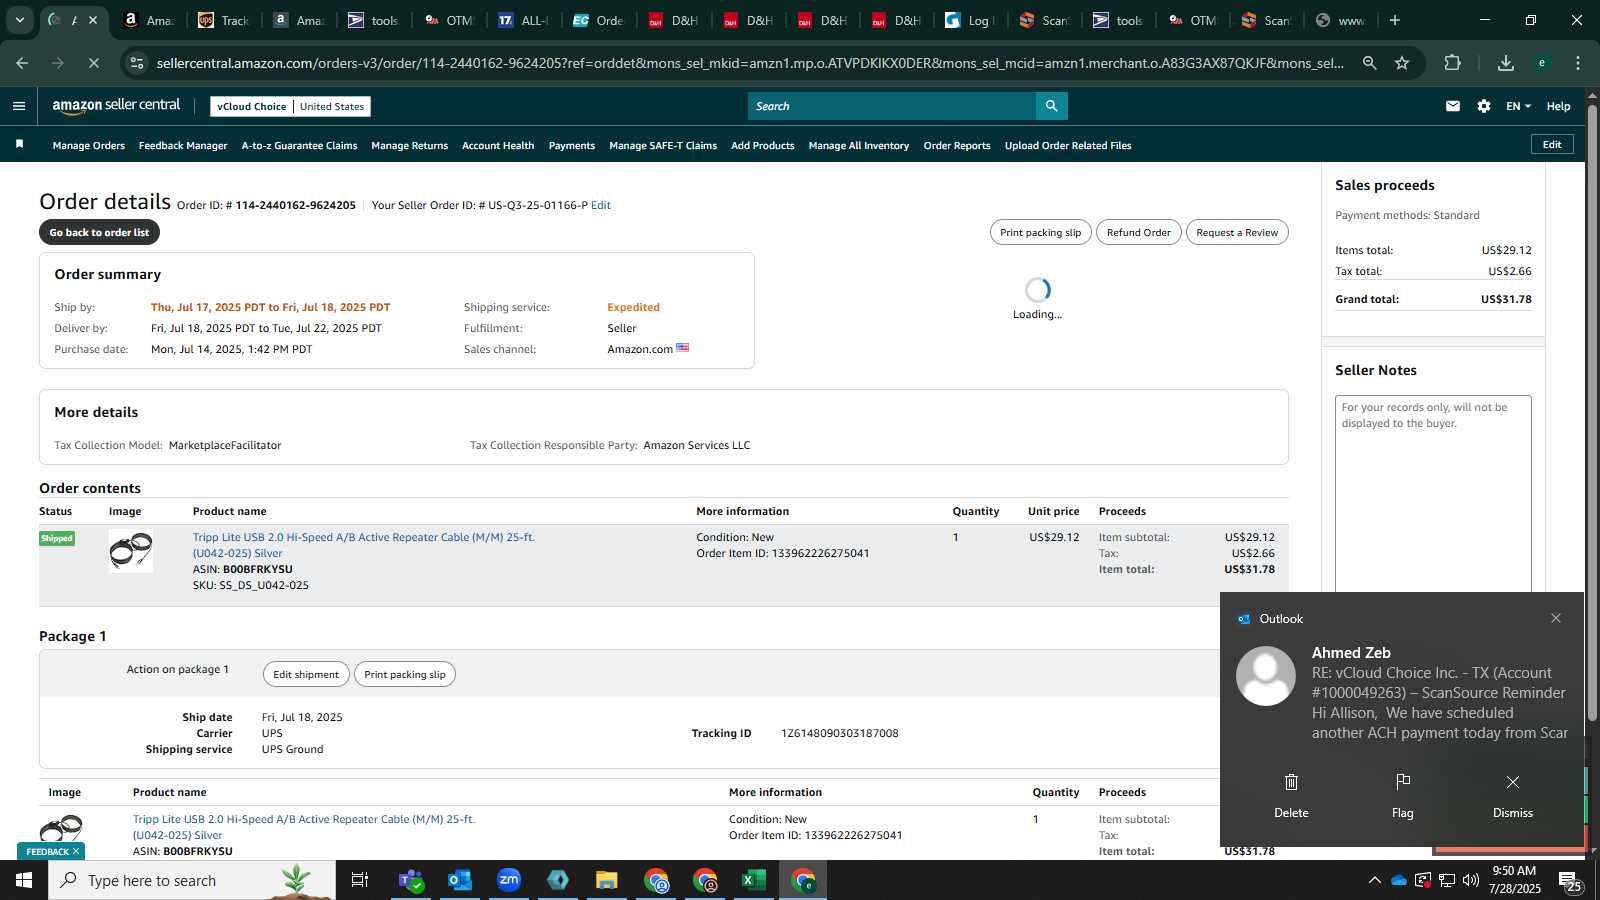This screenshot has width=1600, height=900.
Task: Open Excel from the taskbar
Action: (754, 880)
